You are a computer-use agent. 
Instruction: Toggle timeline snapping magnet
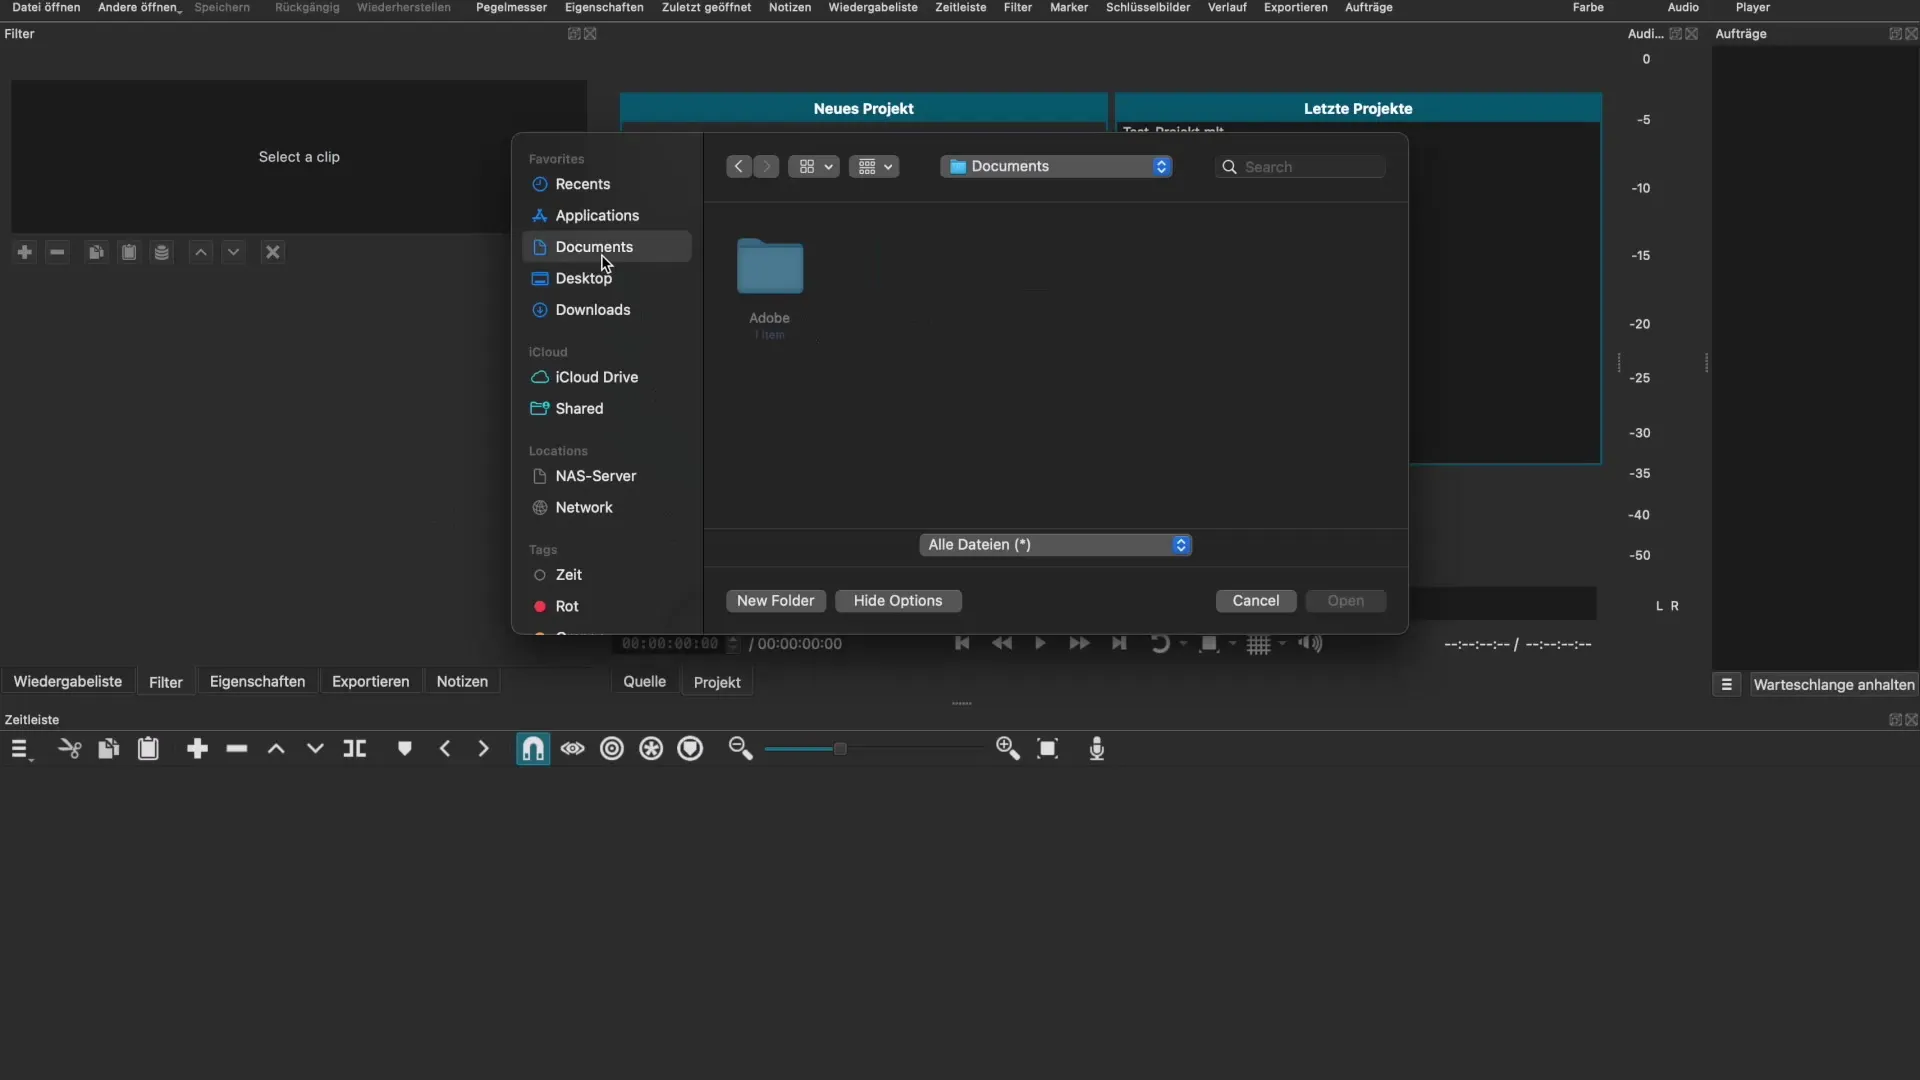coord(533,749)
